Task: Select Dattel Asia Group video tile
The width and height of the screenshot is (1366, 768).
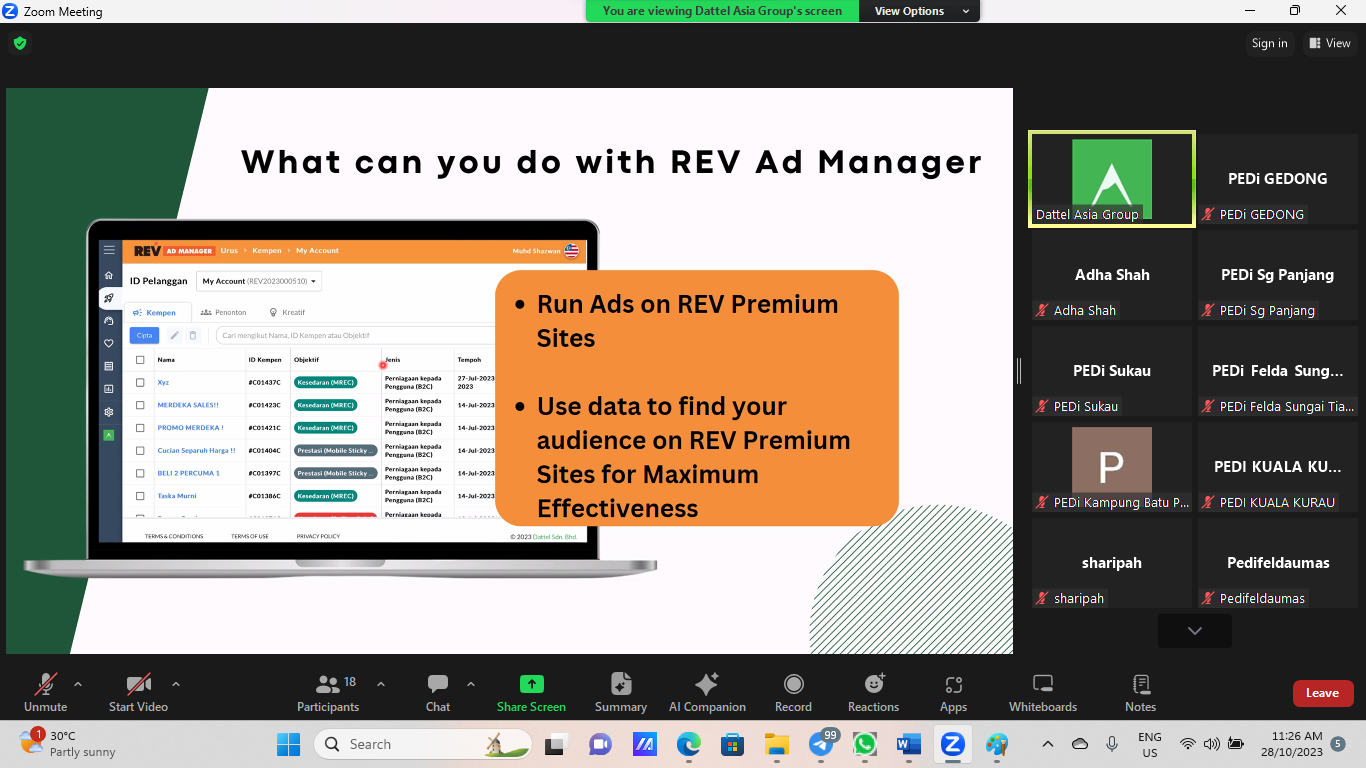Action: click(x=1112, y=179)
